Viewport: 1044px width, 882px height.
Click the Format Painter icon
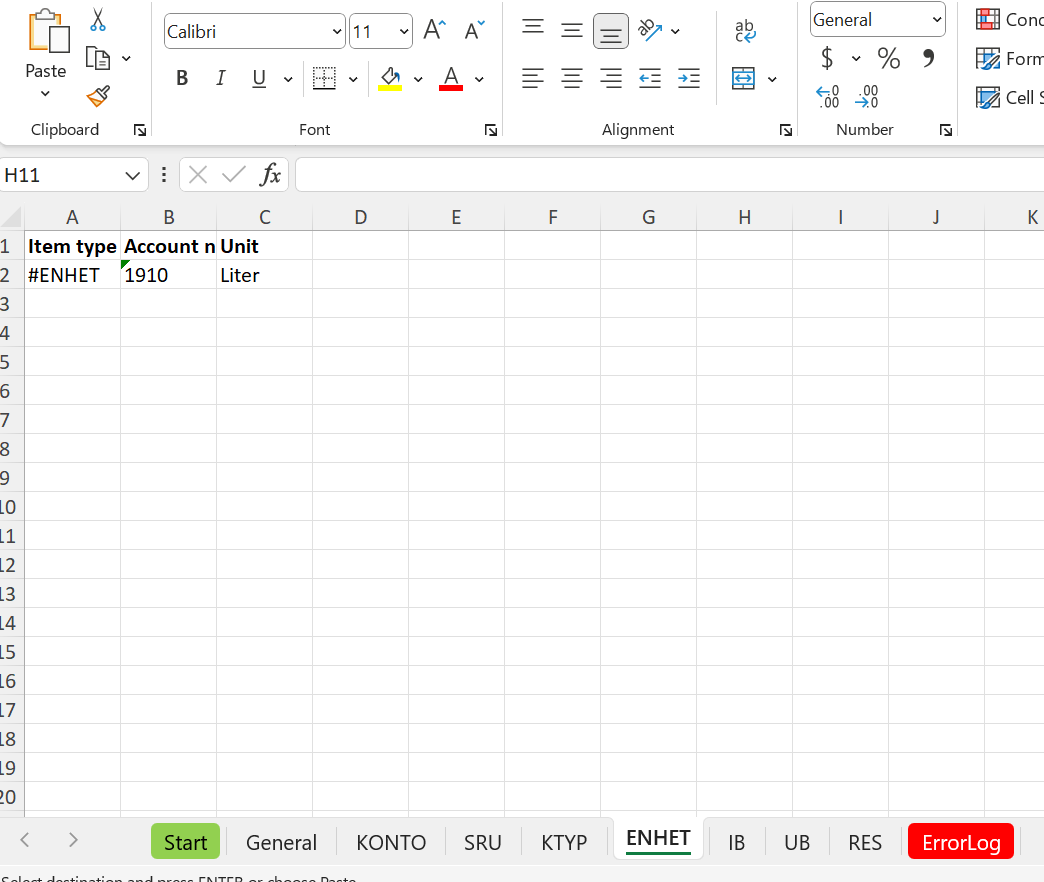pos(97,96)
